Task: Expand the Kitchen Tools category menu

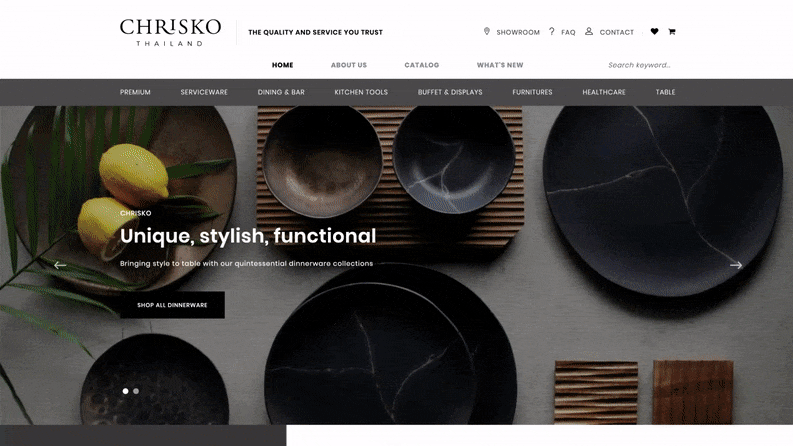Action: 361,92
